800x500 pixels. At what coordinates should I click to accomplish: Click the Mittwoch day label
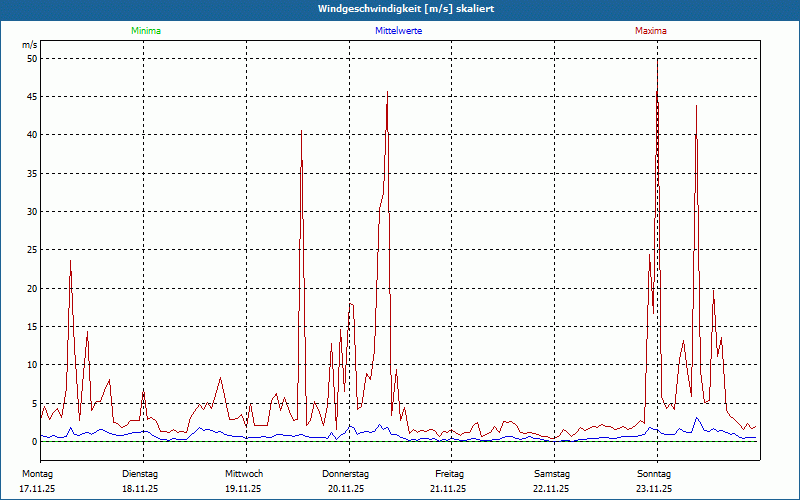click(244, 473)
